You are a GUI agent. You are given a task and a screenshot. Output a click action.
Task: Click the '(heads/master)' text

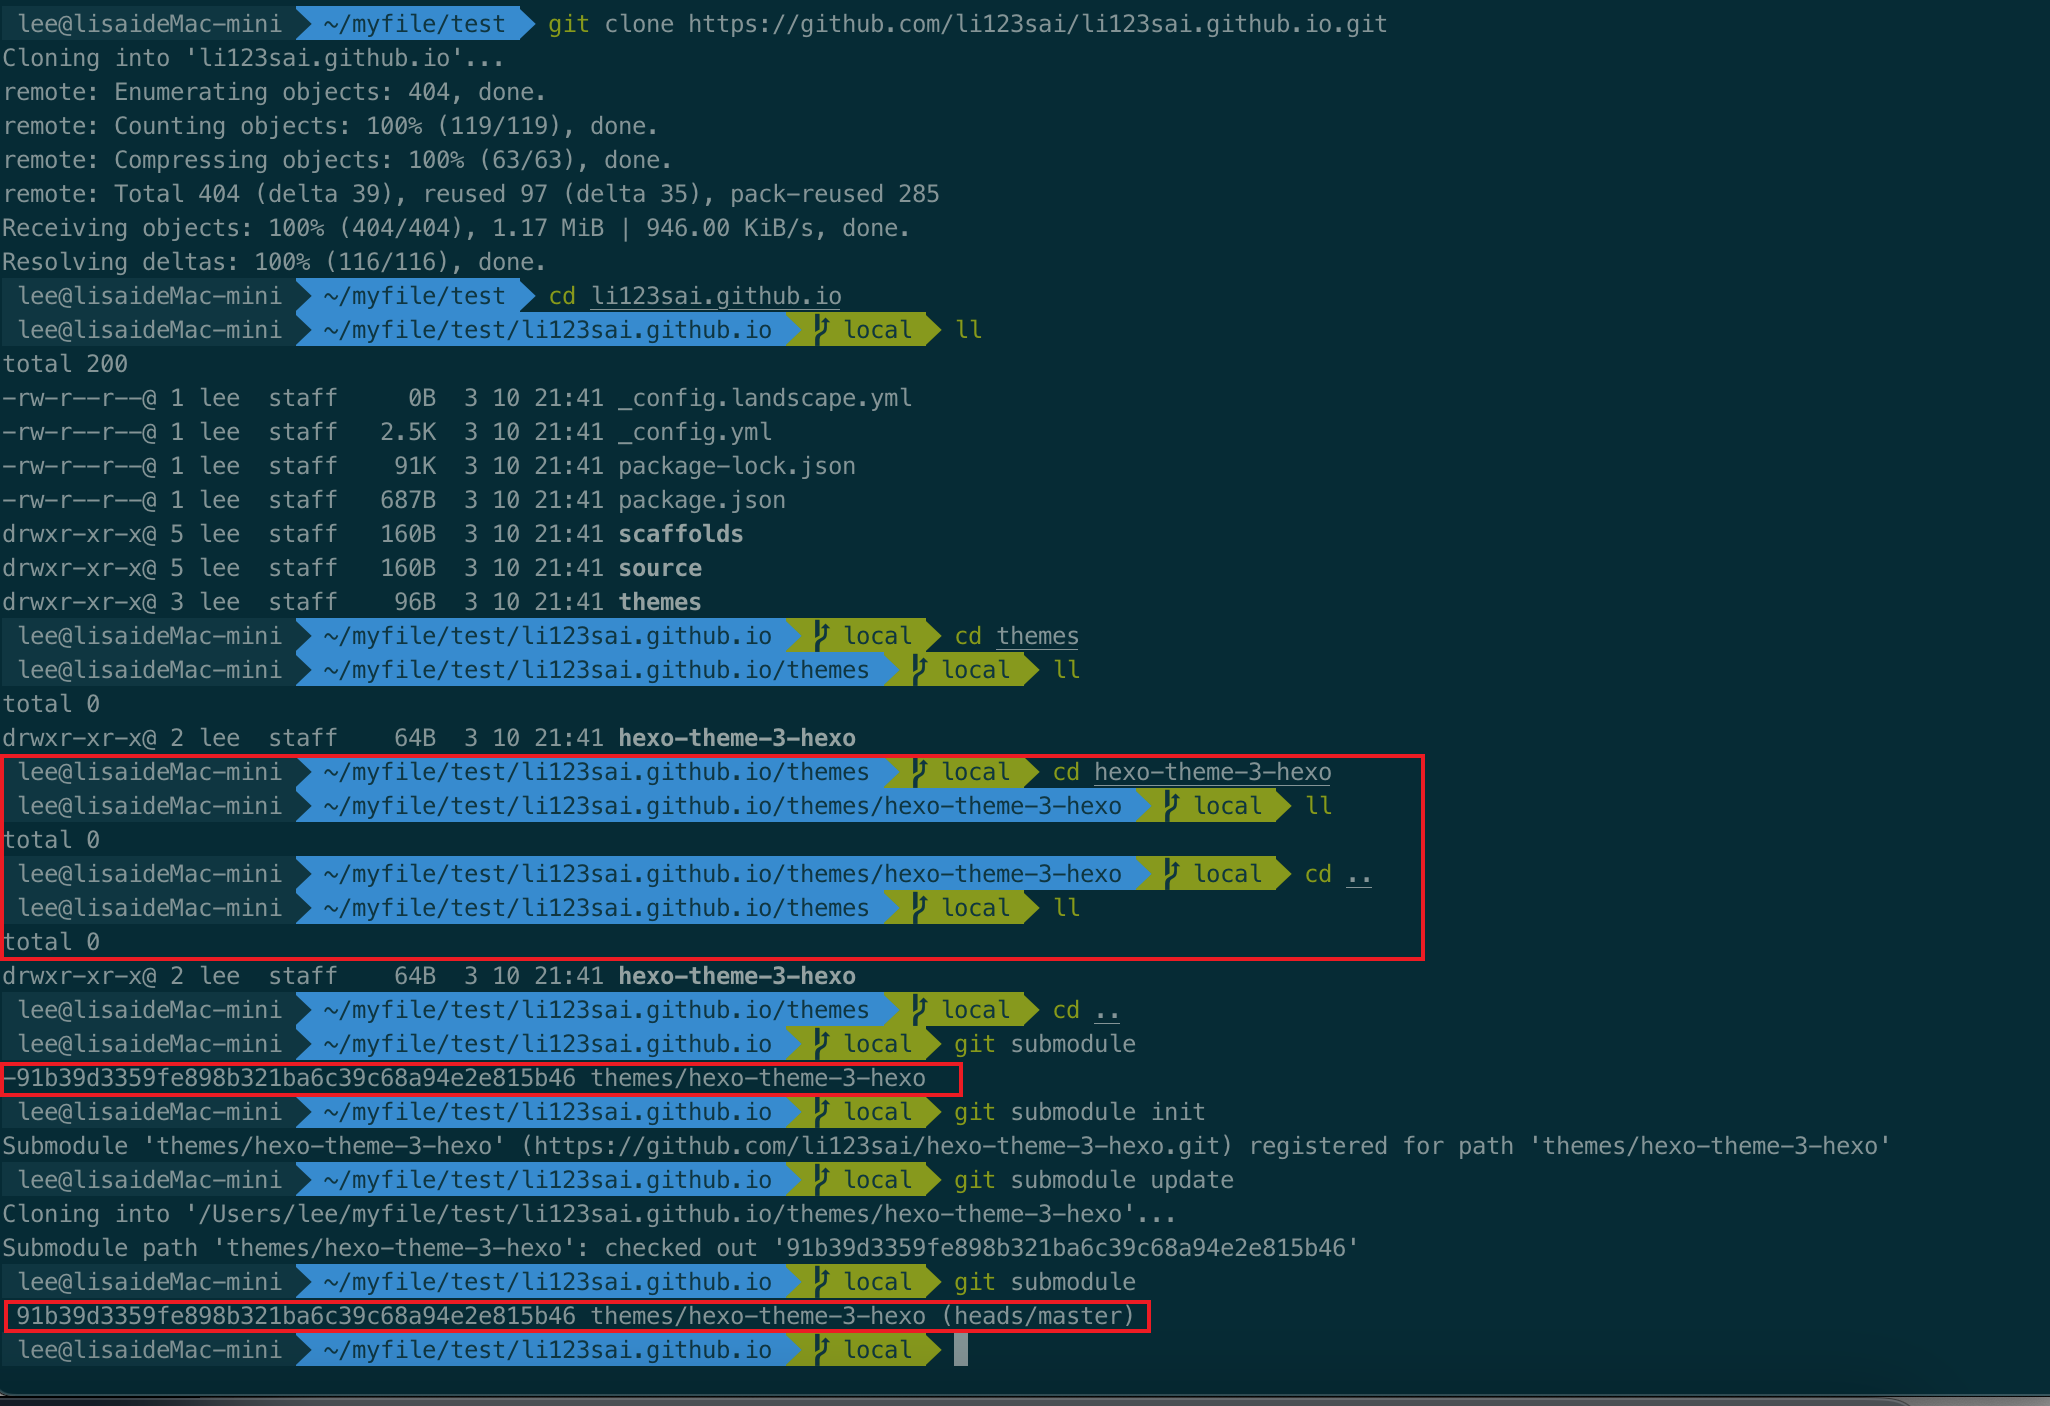(1038, 1315)
